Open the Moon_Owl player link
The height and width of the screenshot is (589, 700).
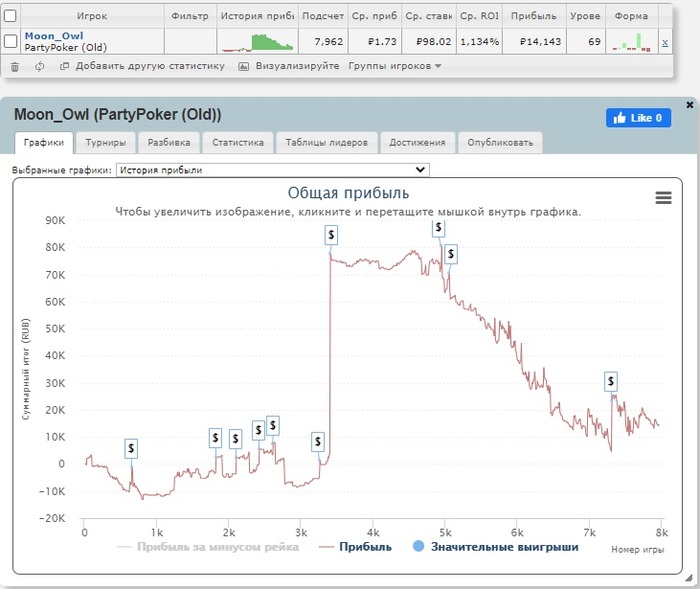click(x=54, y=36)
